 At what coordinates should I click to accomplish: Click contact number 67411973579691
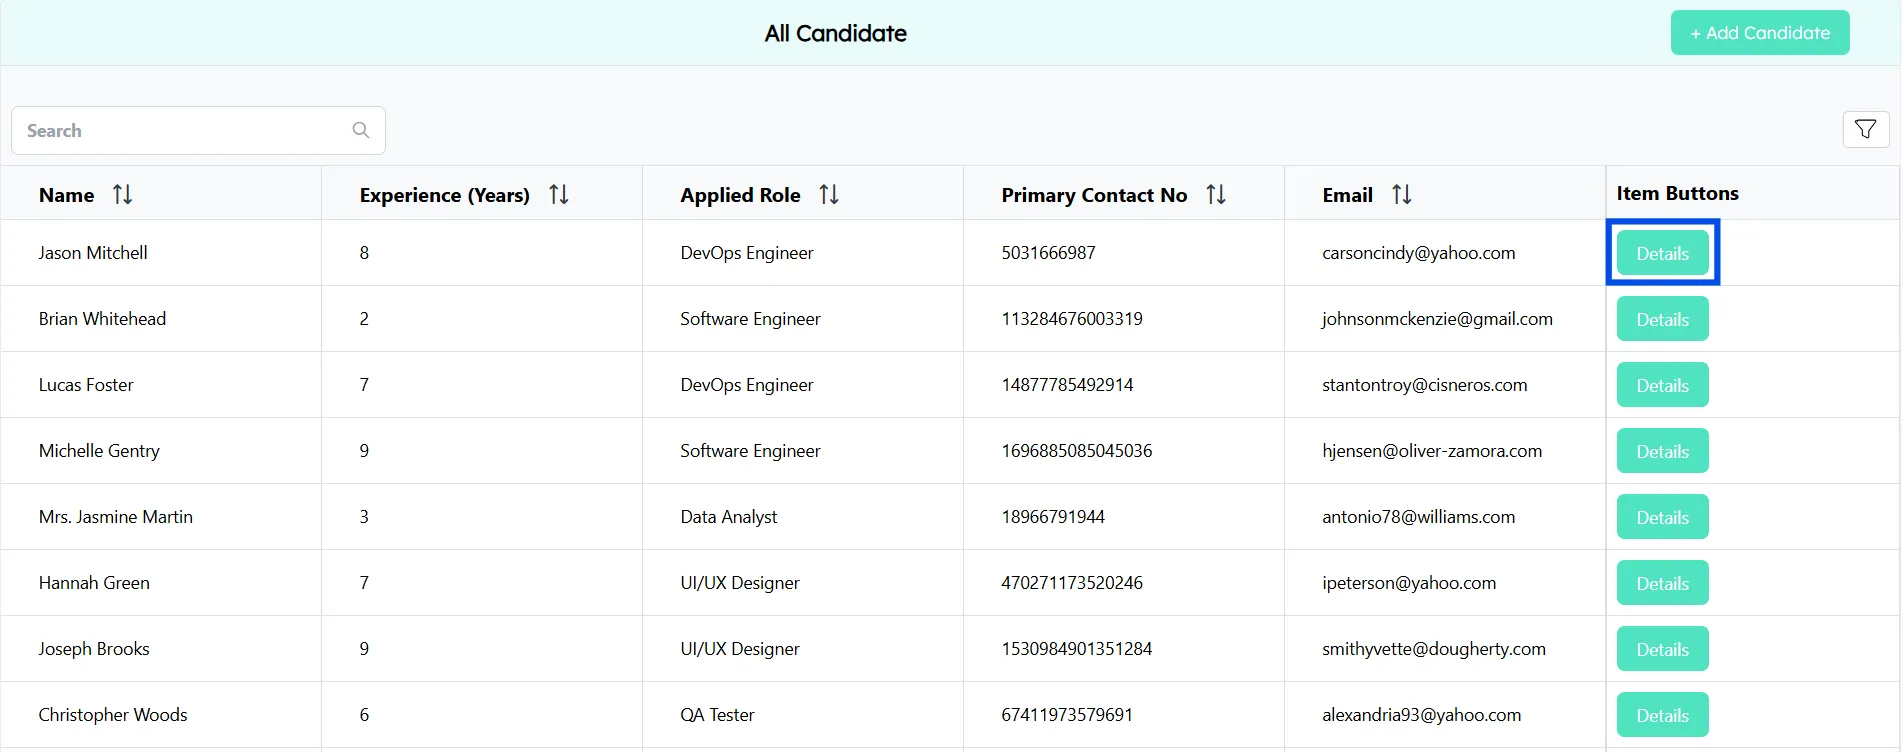1067,715
